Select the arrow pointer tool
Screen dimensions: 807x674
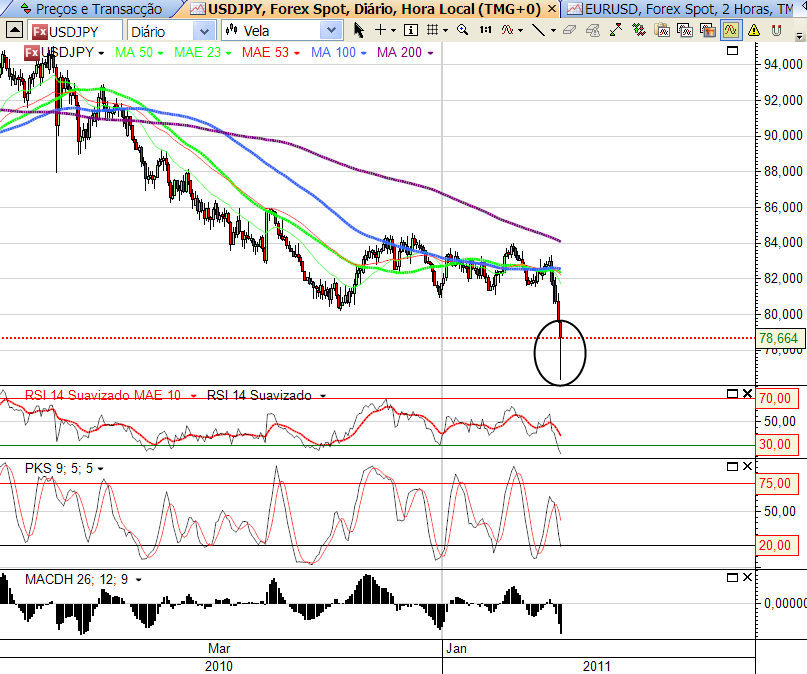[x=359, y=30]
